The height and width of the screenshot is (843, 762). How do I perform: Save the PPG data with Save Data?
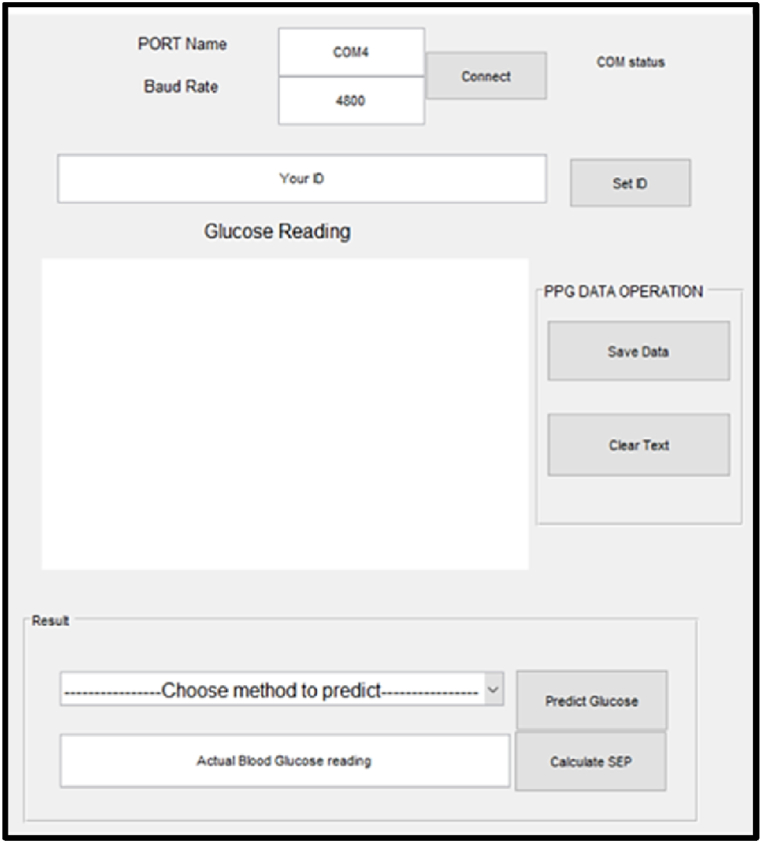coord(638,351)
